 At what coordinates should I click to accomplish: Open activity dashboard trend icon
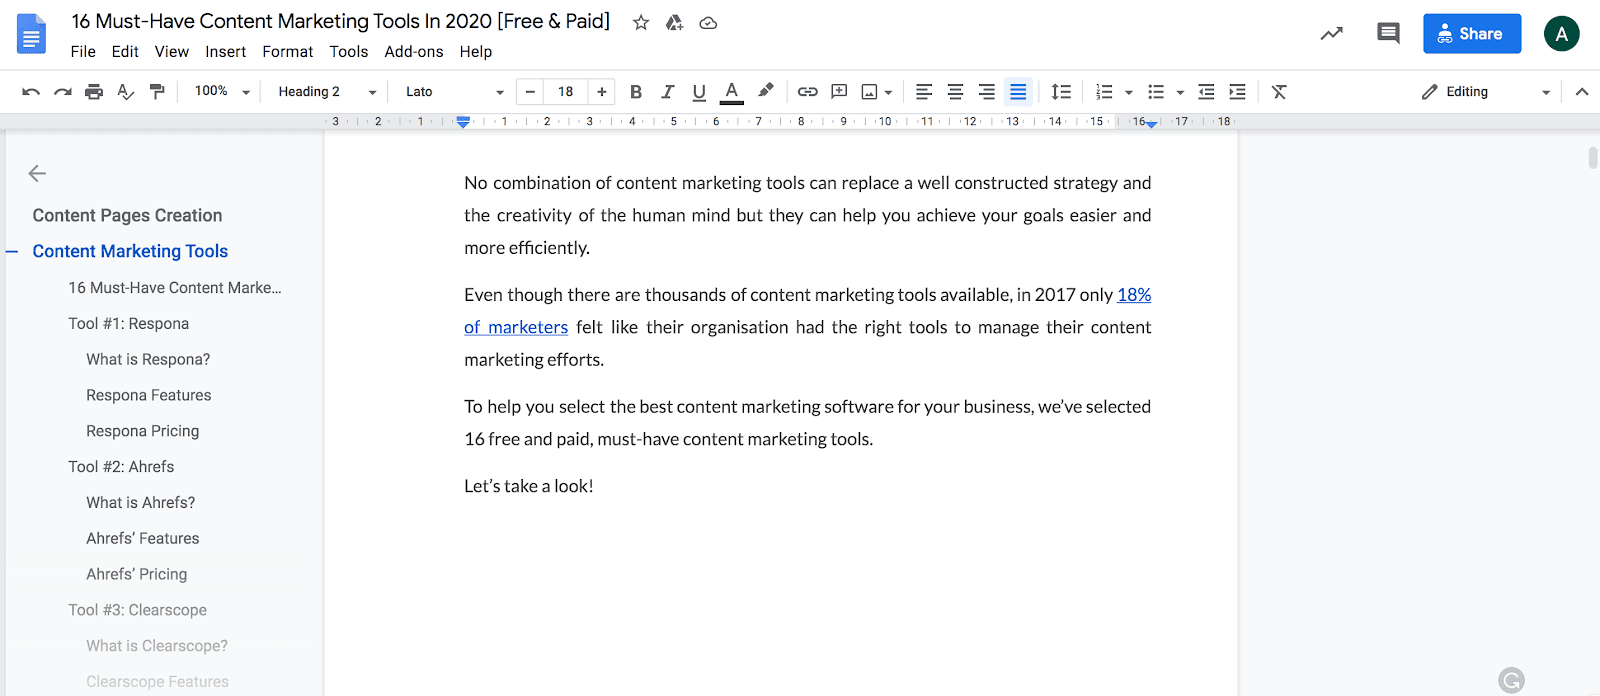pyautogui.click(x=1331, y=34)
